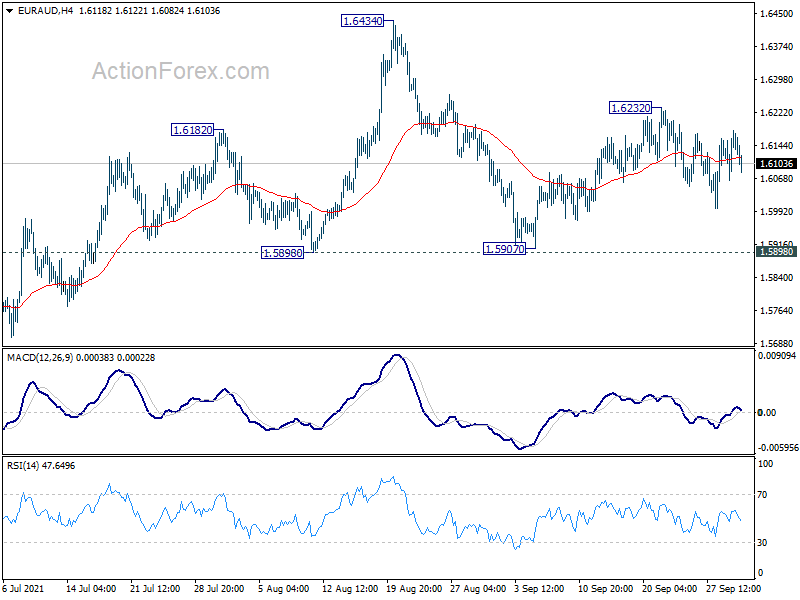Select the 1.57640 price axis value

777,311
